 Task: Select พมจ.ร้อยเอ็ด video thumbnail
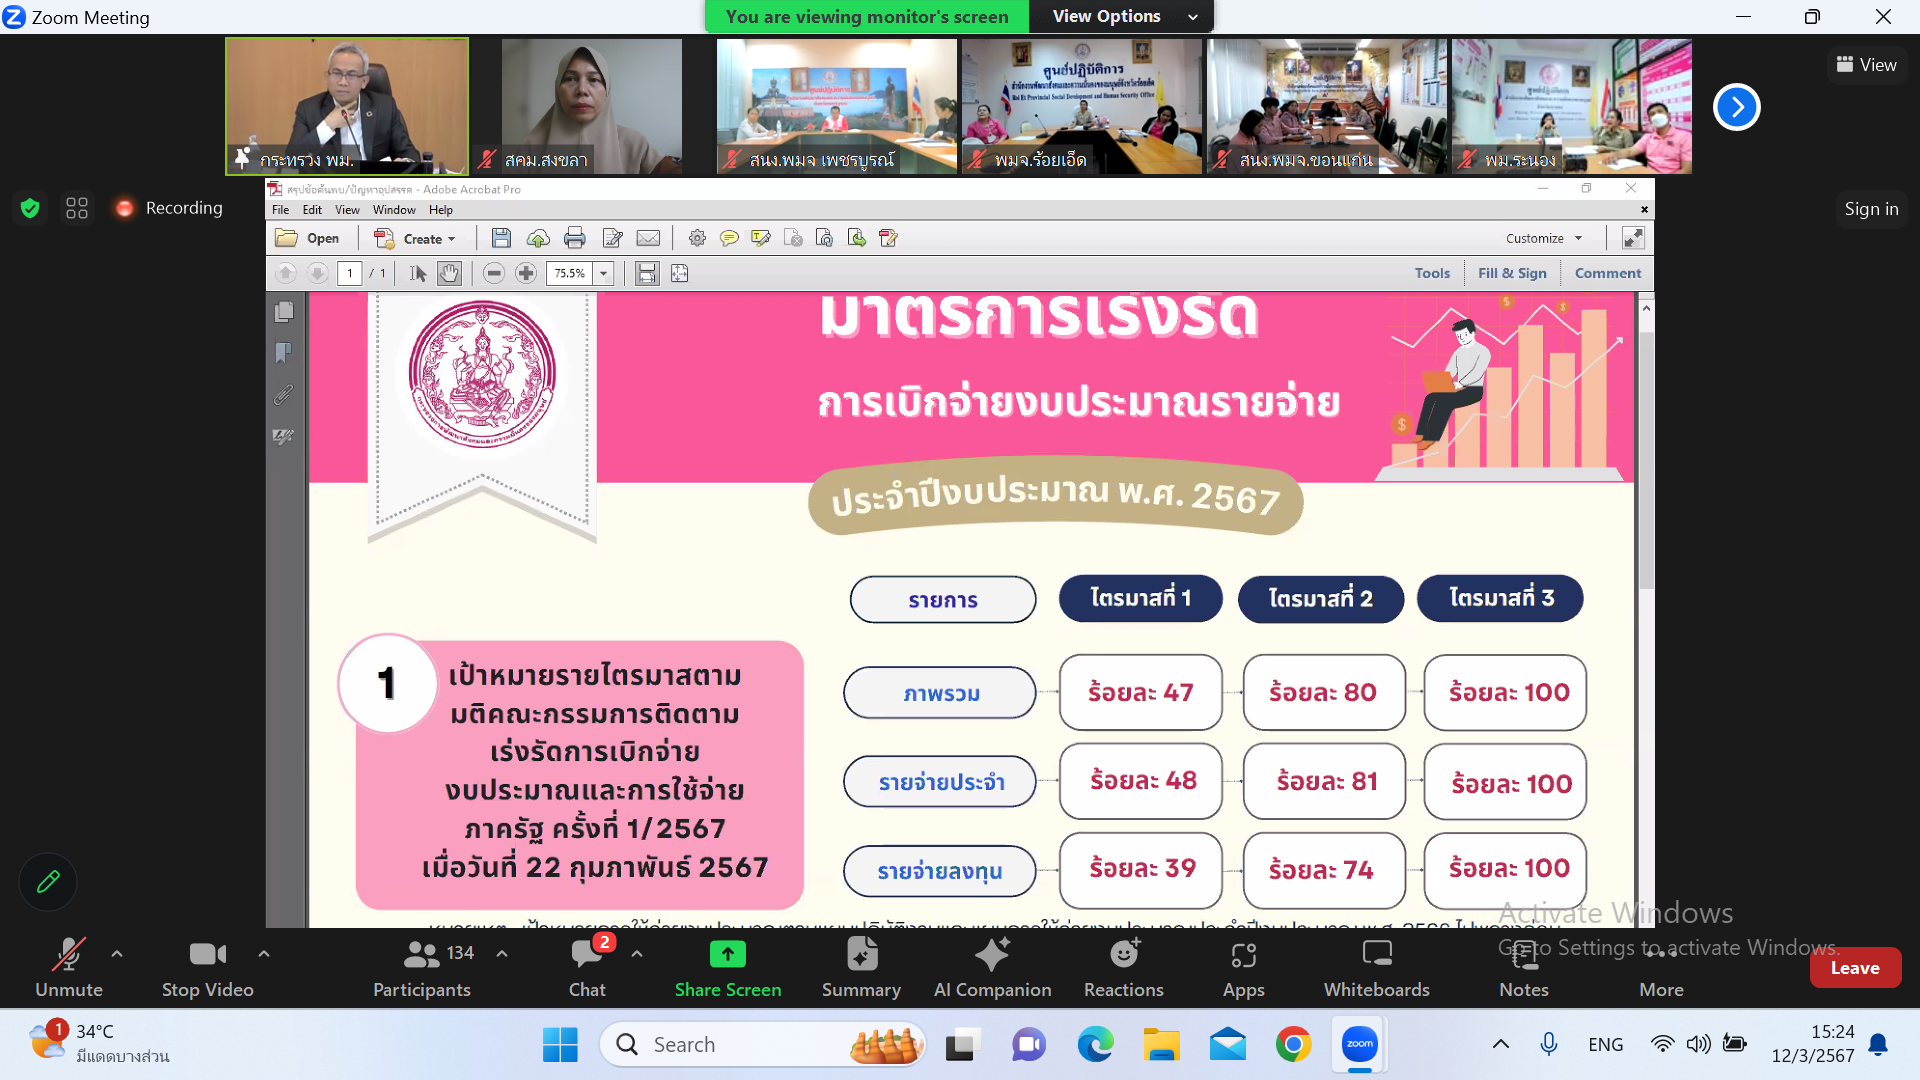pyautogui.click(x=1081, y=106)
